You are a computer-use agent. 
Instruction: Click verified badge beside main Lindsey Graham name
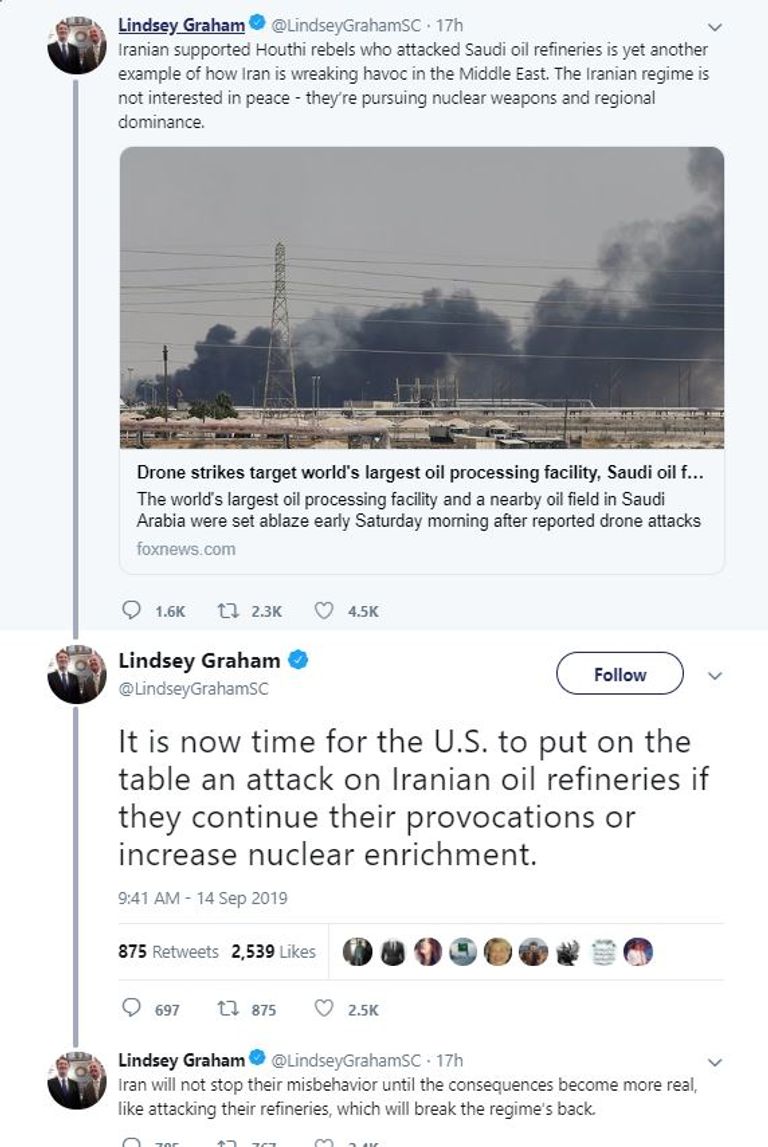pyautogui.click(x=298, y=660)
